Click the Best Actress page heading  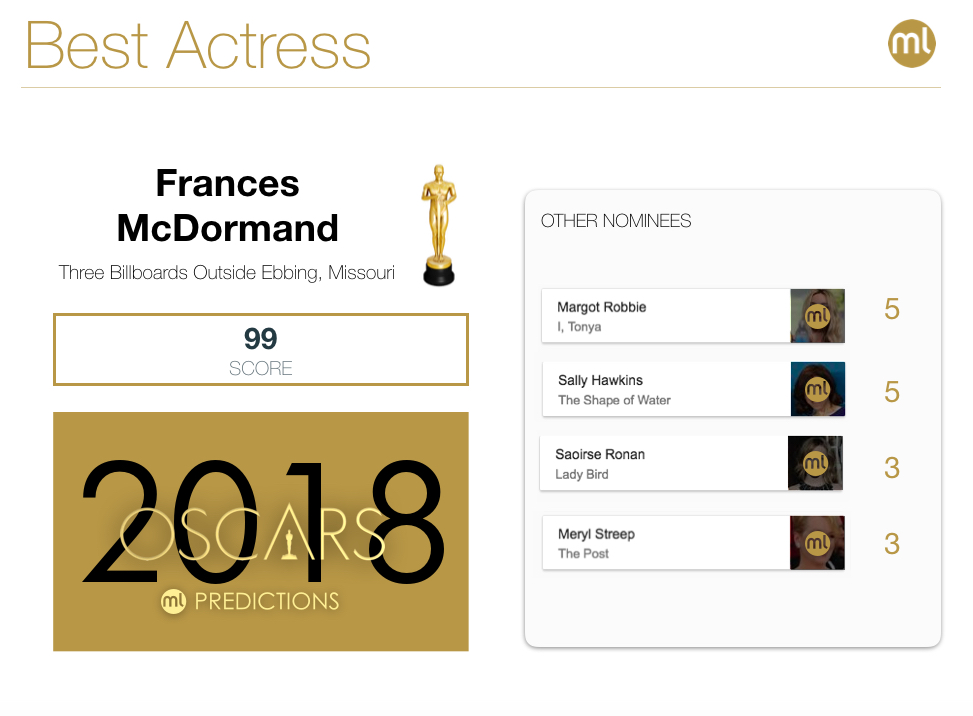tap(198, 45)
